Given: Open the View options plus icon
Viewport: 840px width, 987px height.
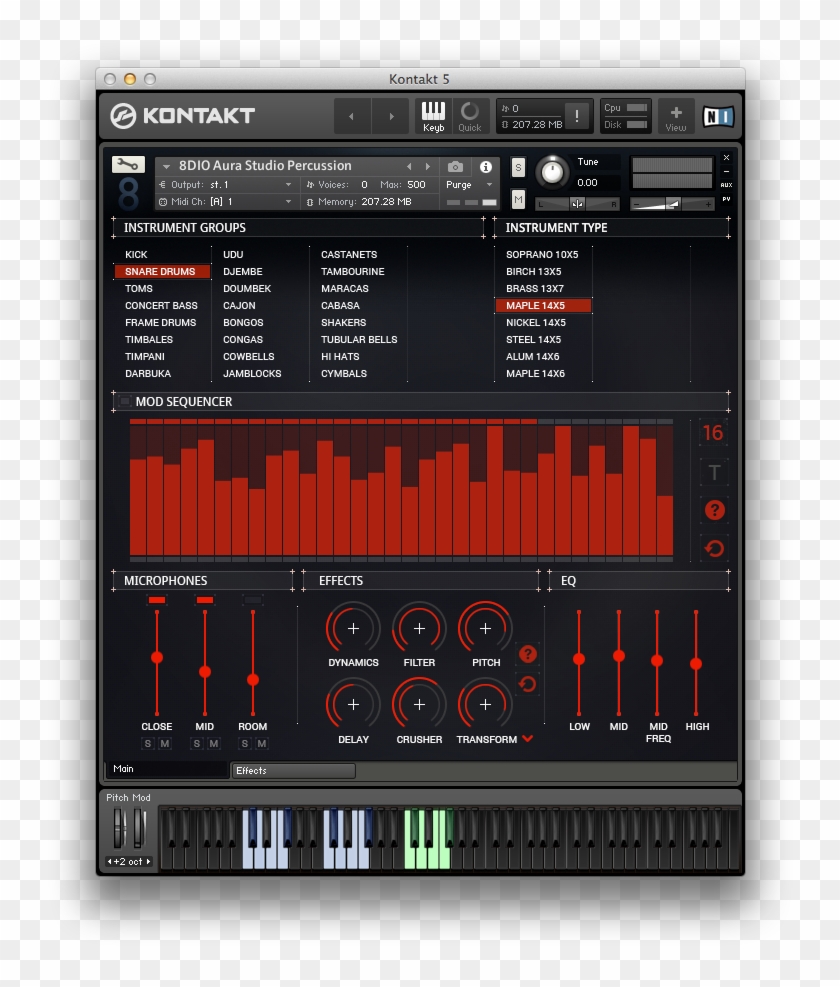Looking at the screenshot, I should [676, 116].
